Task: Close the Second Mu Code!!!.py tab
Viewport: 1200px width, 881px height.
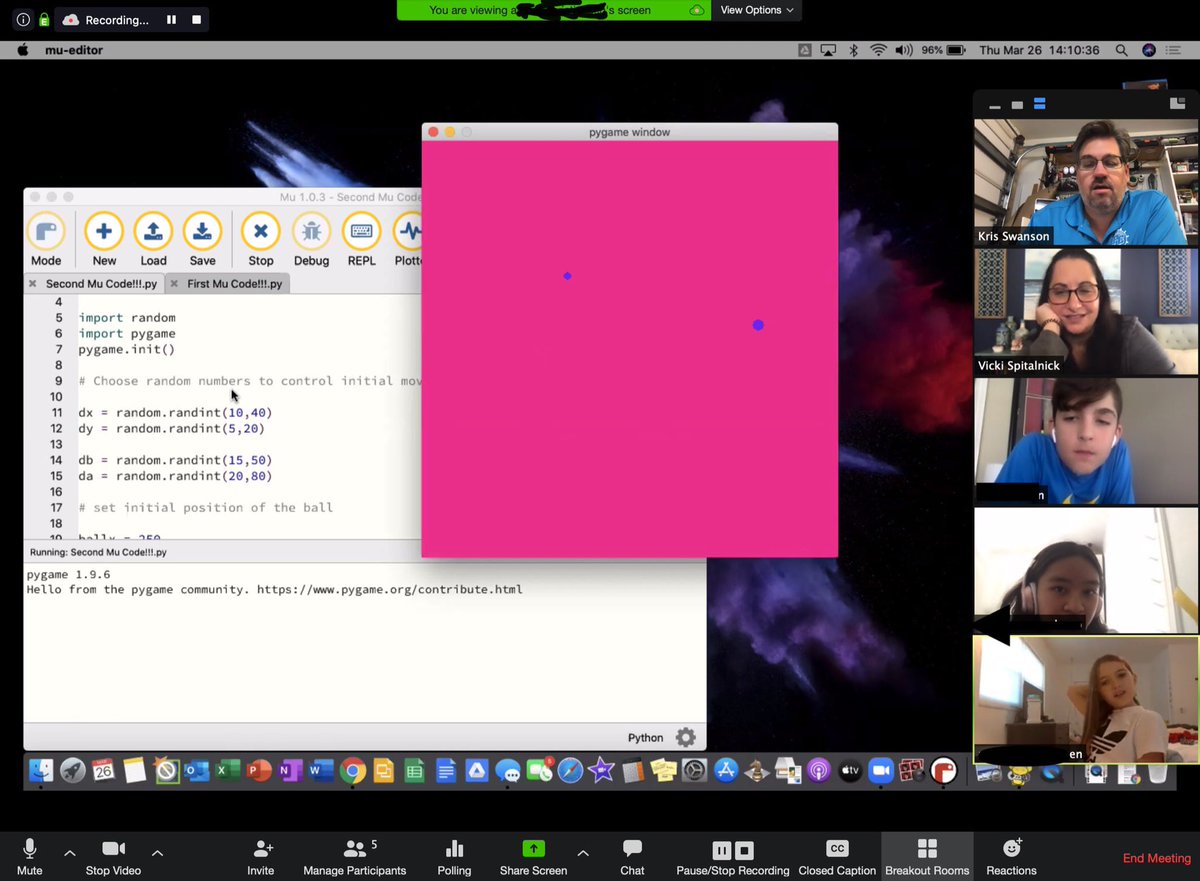Action: 34,284
